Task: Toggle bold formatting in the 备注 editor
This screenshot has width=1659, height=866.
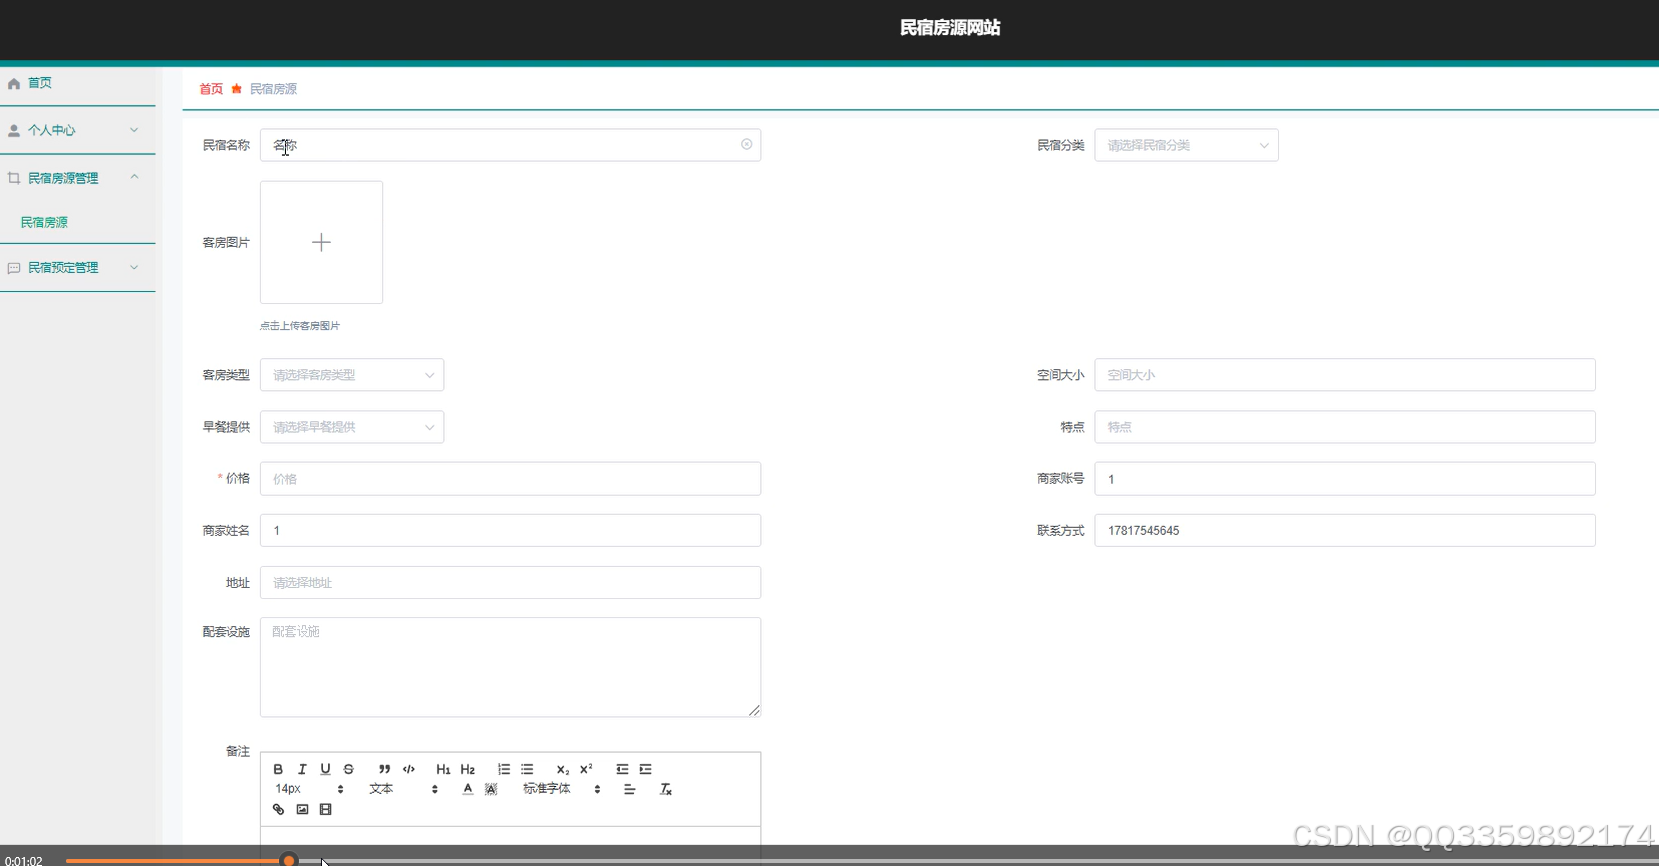Action: click(x=278, y=769)
